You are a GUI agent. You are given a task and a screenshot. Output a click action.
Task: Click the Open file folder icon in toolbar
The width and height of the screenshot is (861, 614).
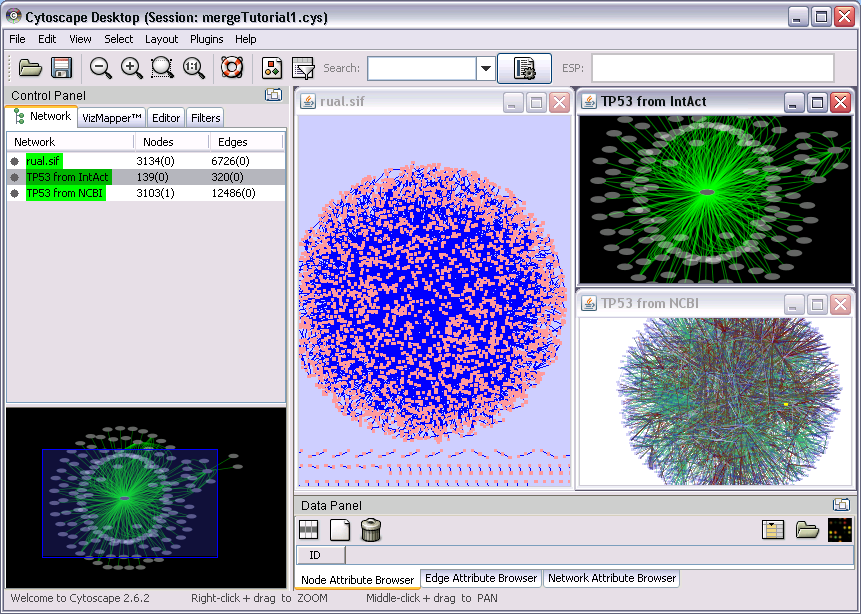pos(30,68)
